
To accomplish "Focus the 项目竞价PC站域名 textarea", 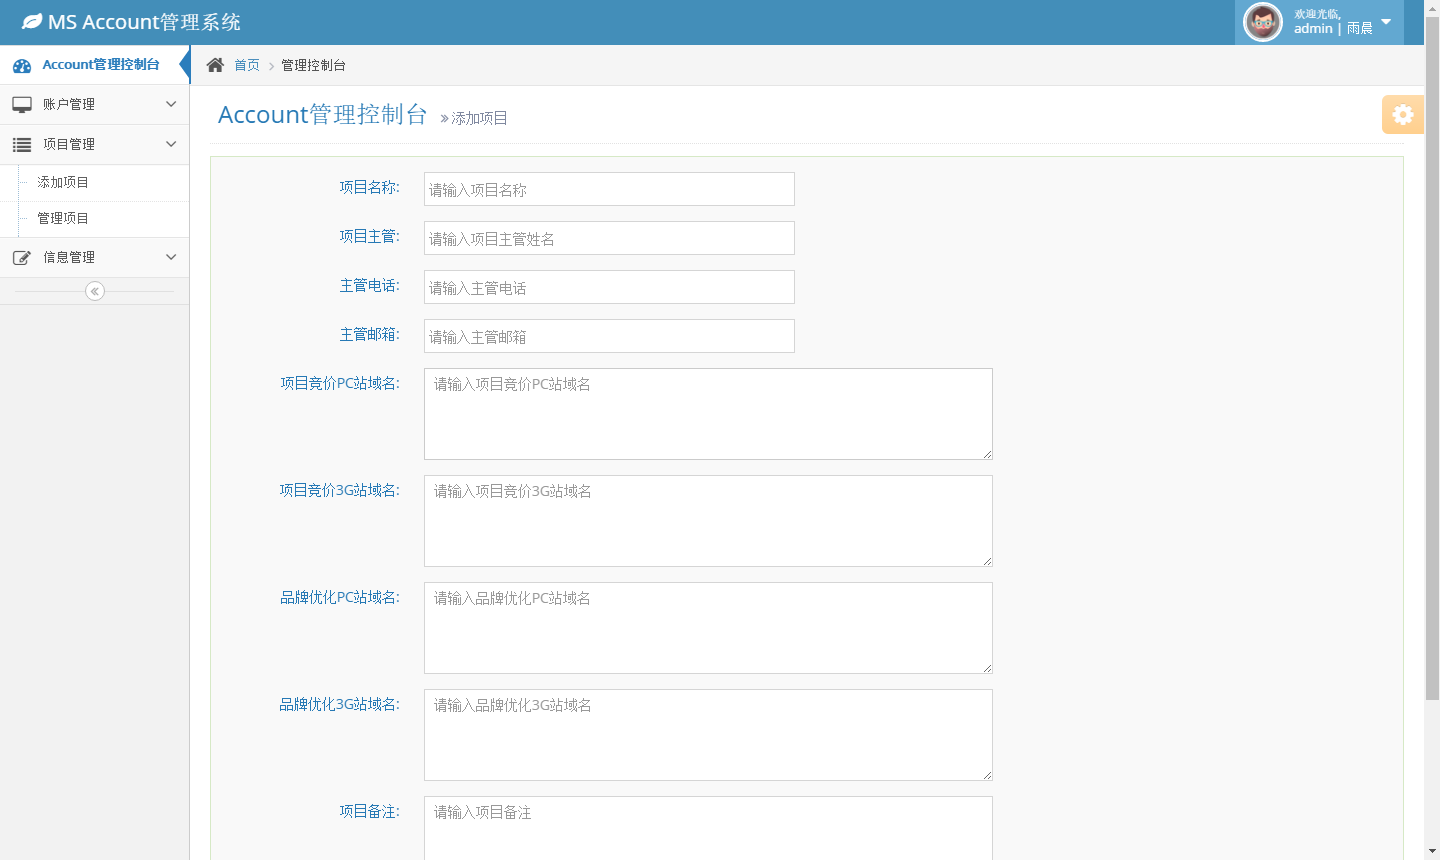I will click(708, 414).
